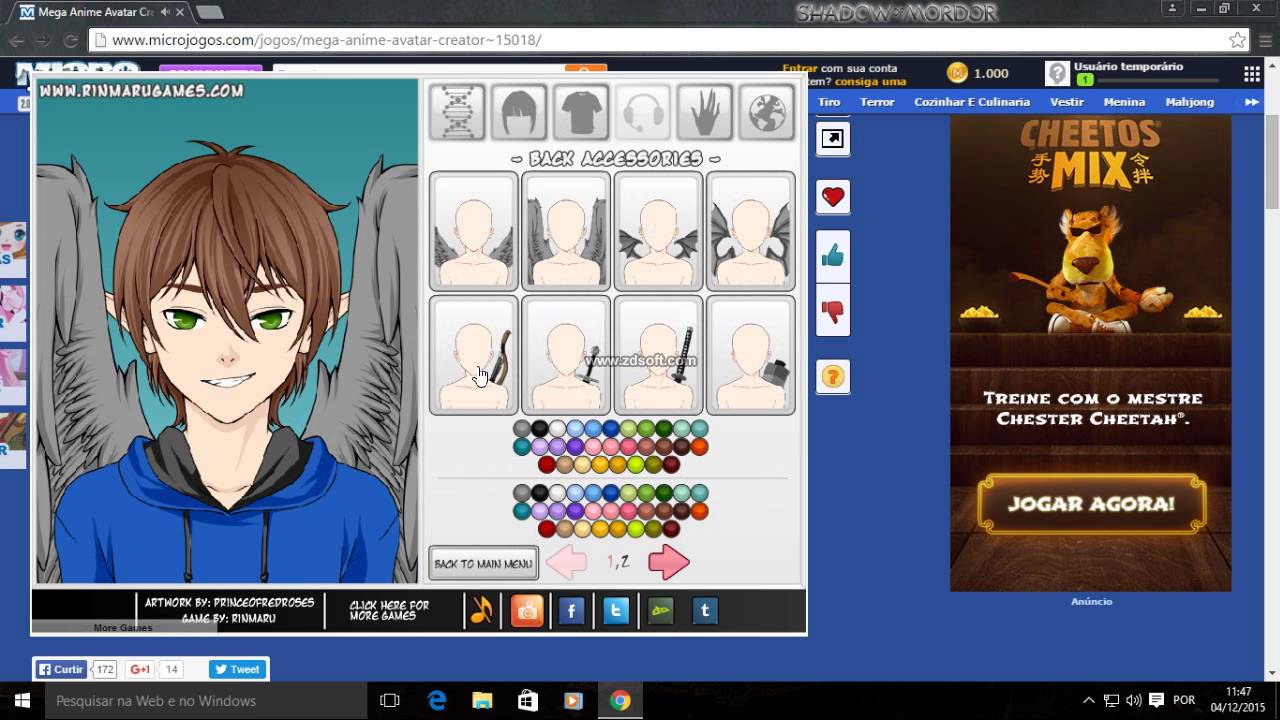
Task: Open the Terror category in site menu
Action: [877, 102]
